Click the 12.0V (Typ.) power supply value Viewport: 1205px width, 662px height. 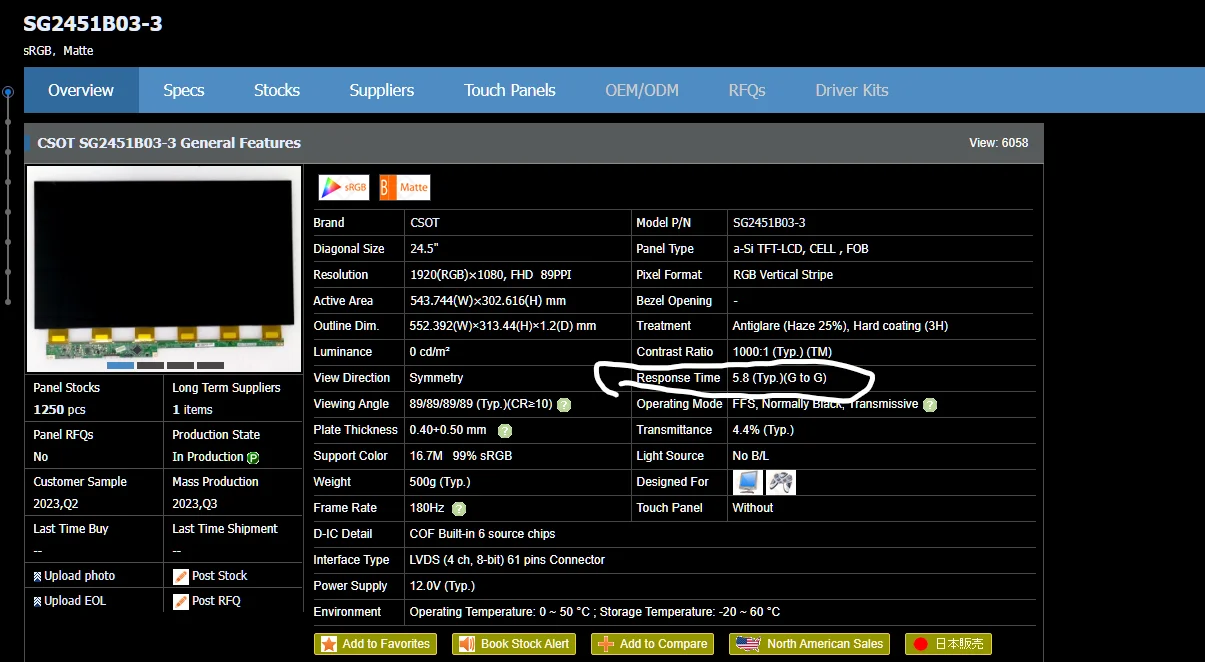point(442,586)
